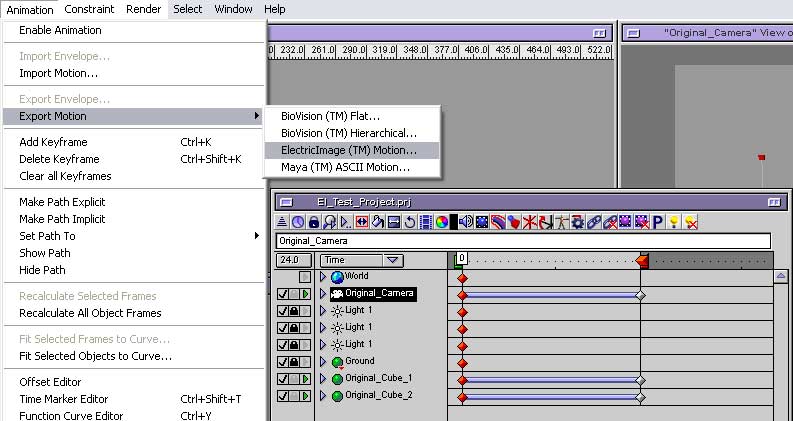Click the blue letter P toolbar icon

click(x=658, y=221)
